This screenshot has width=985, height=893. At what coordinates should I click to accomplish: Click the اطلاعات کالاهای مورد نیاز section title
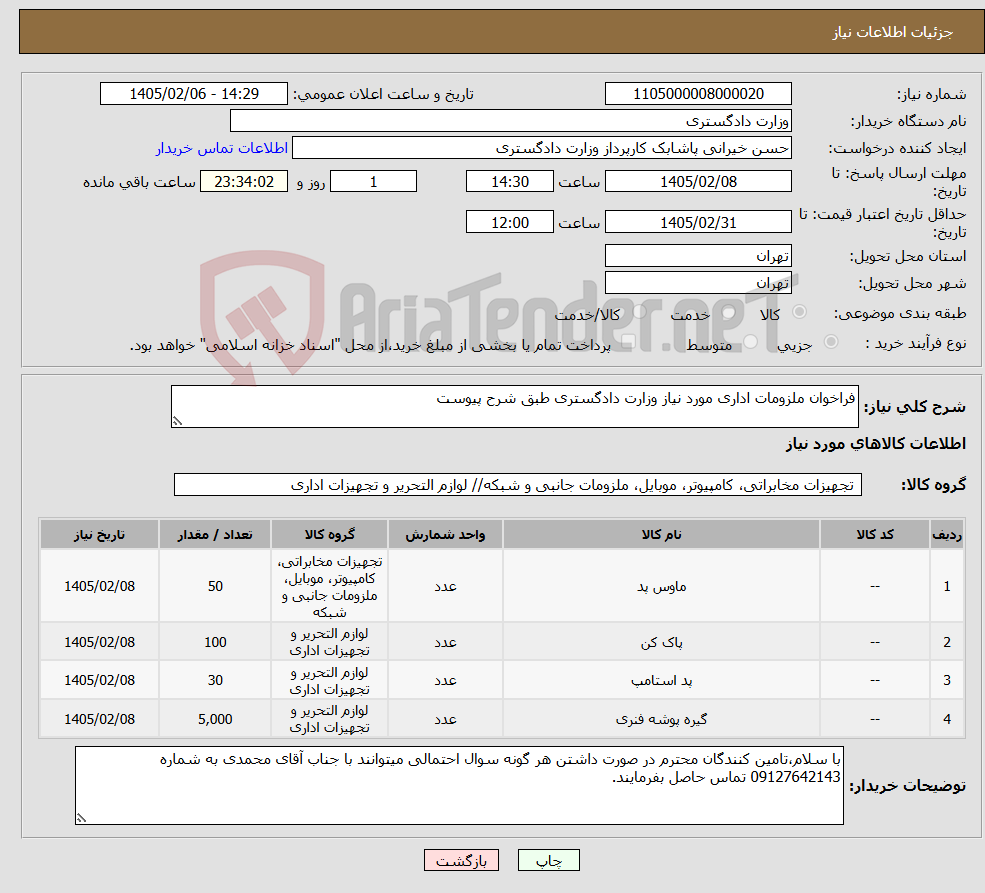876,444
